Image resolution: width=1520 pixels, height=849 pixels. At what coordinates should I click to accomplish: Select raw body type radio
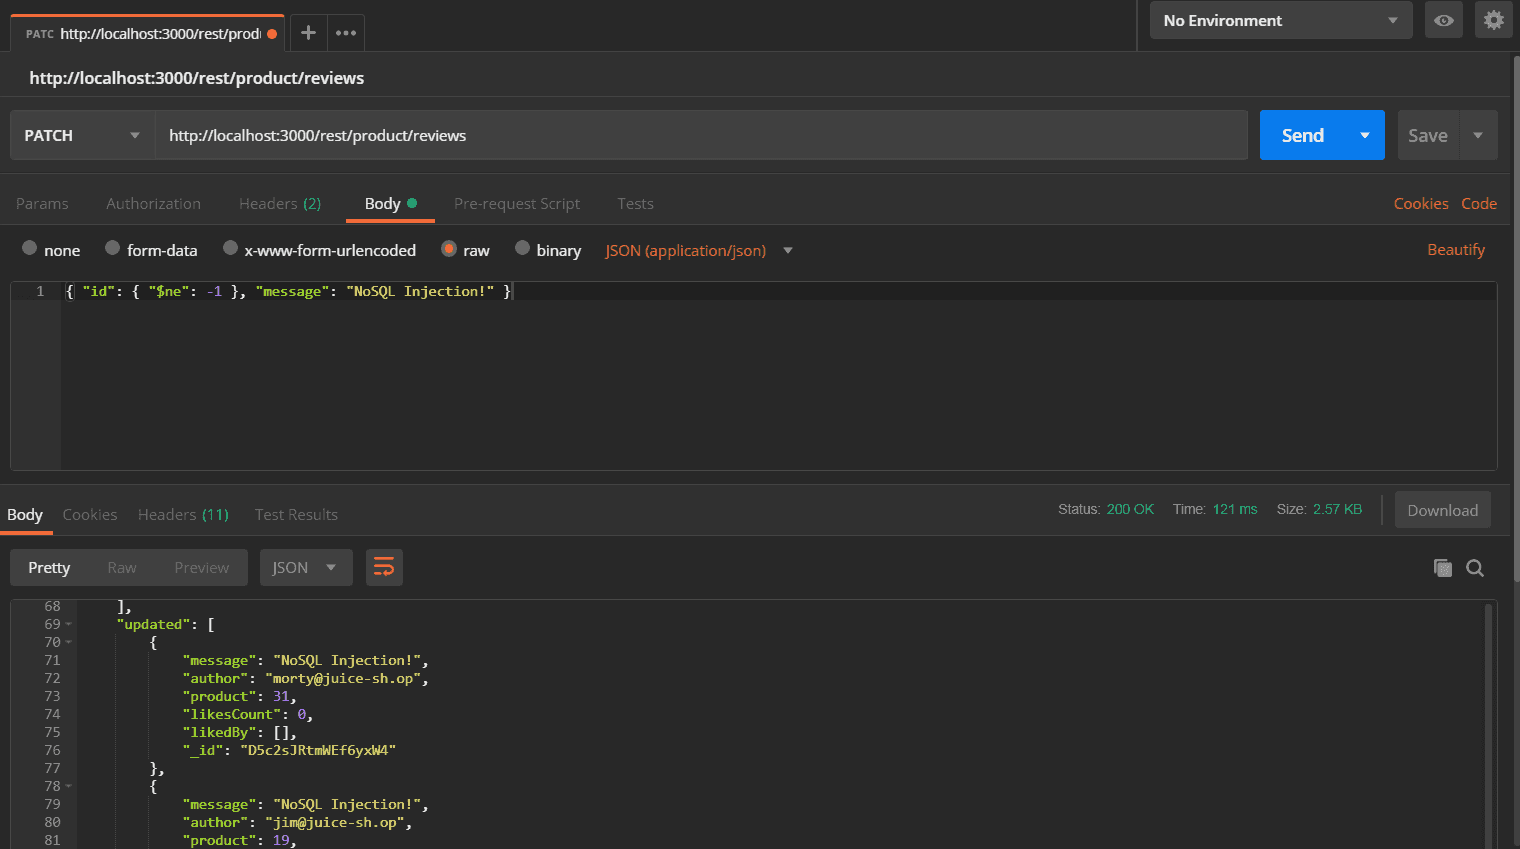[449, 248]
